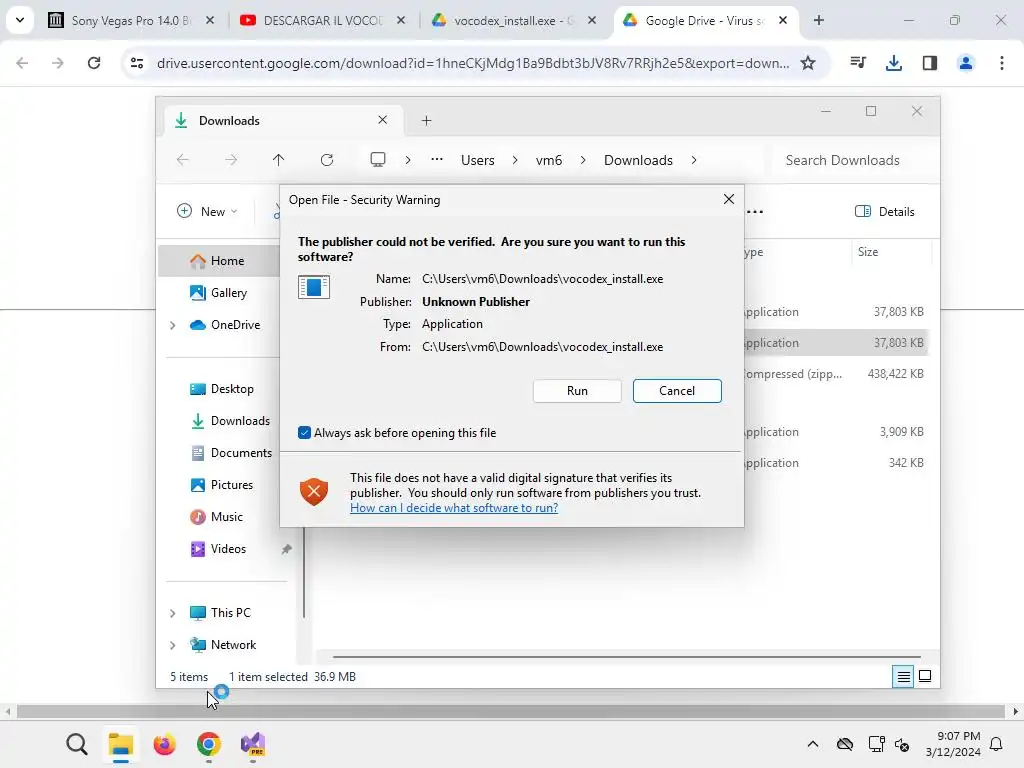Open 'How can I decide what software to run?' link
1024x768 pixels.
tap(454, 508)
